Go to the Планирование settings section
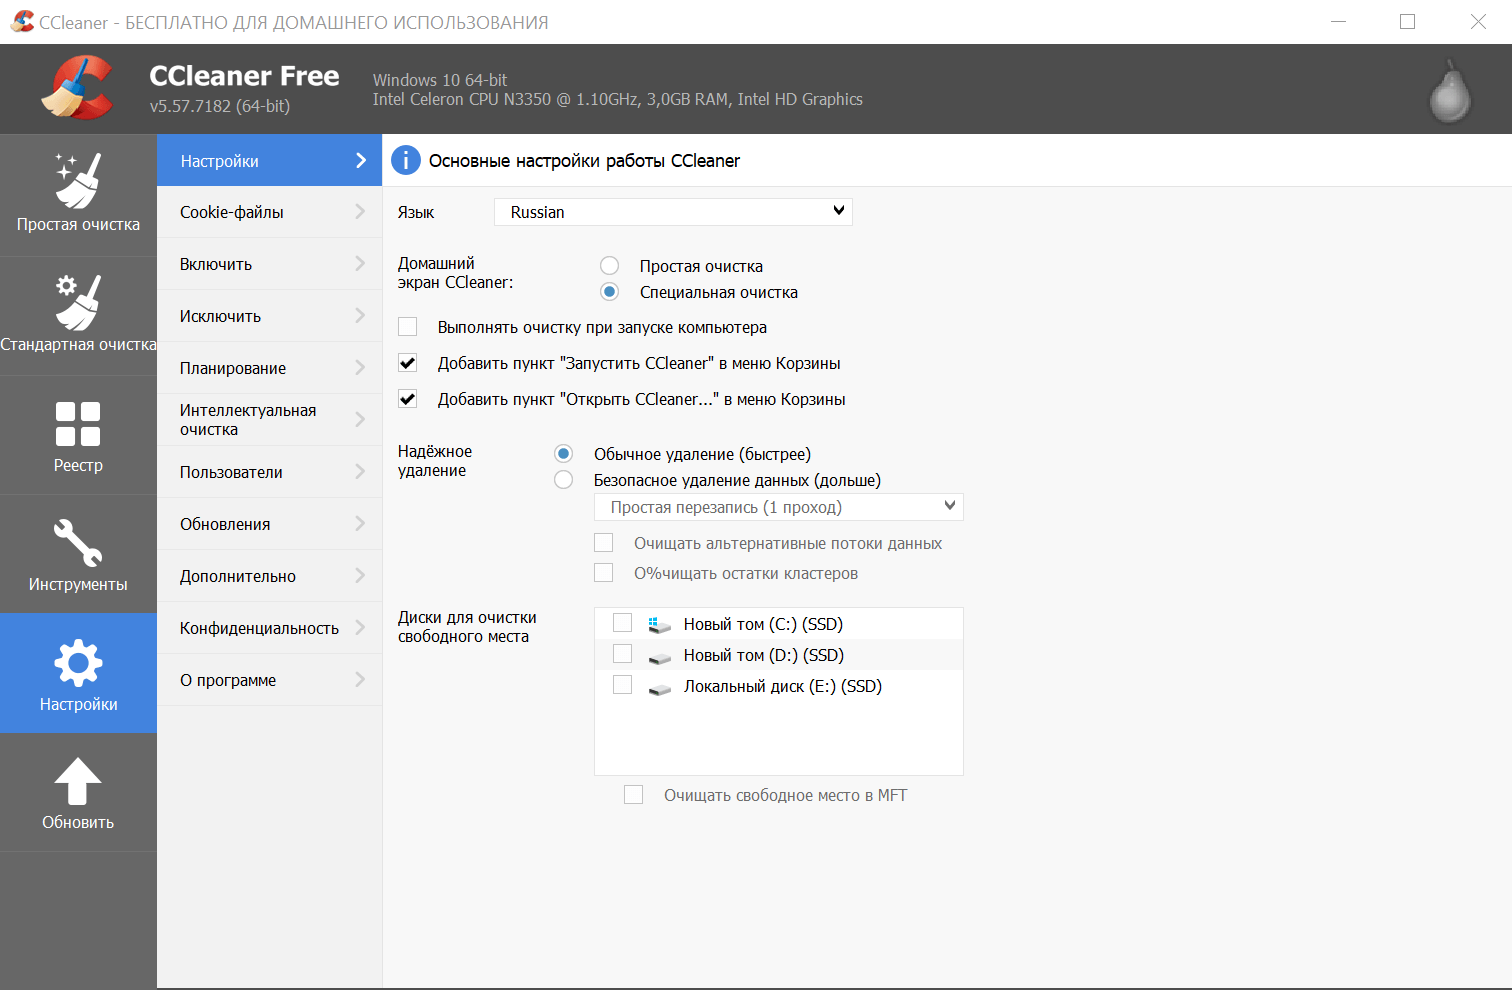Viewport: 1512px width, 990px height. (269, 368)
